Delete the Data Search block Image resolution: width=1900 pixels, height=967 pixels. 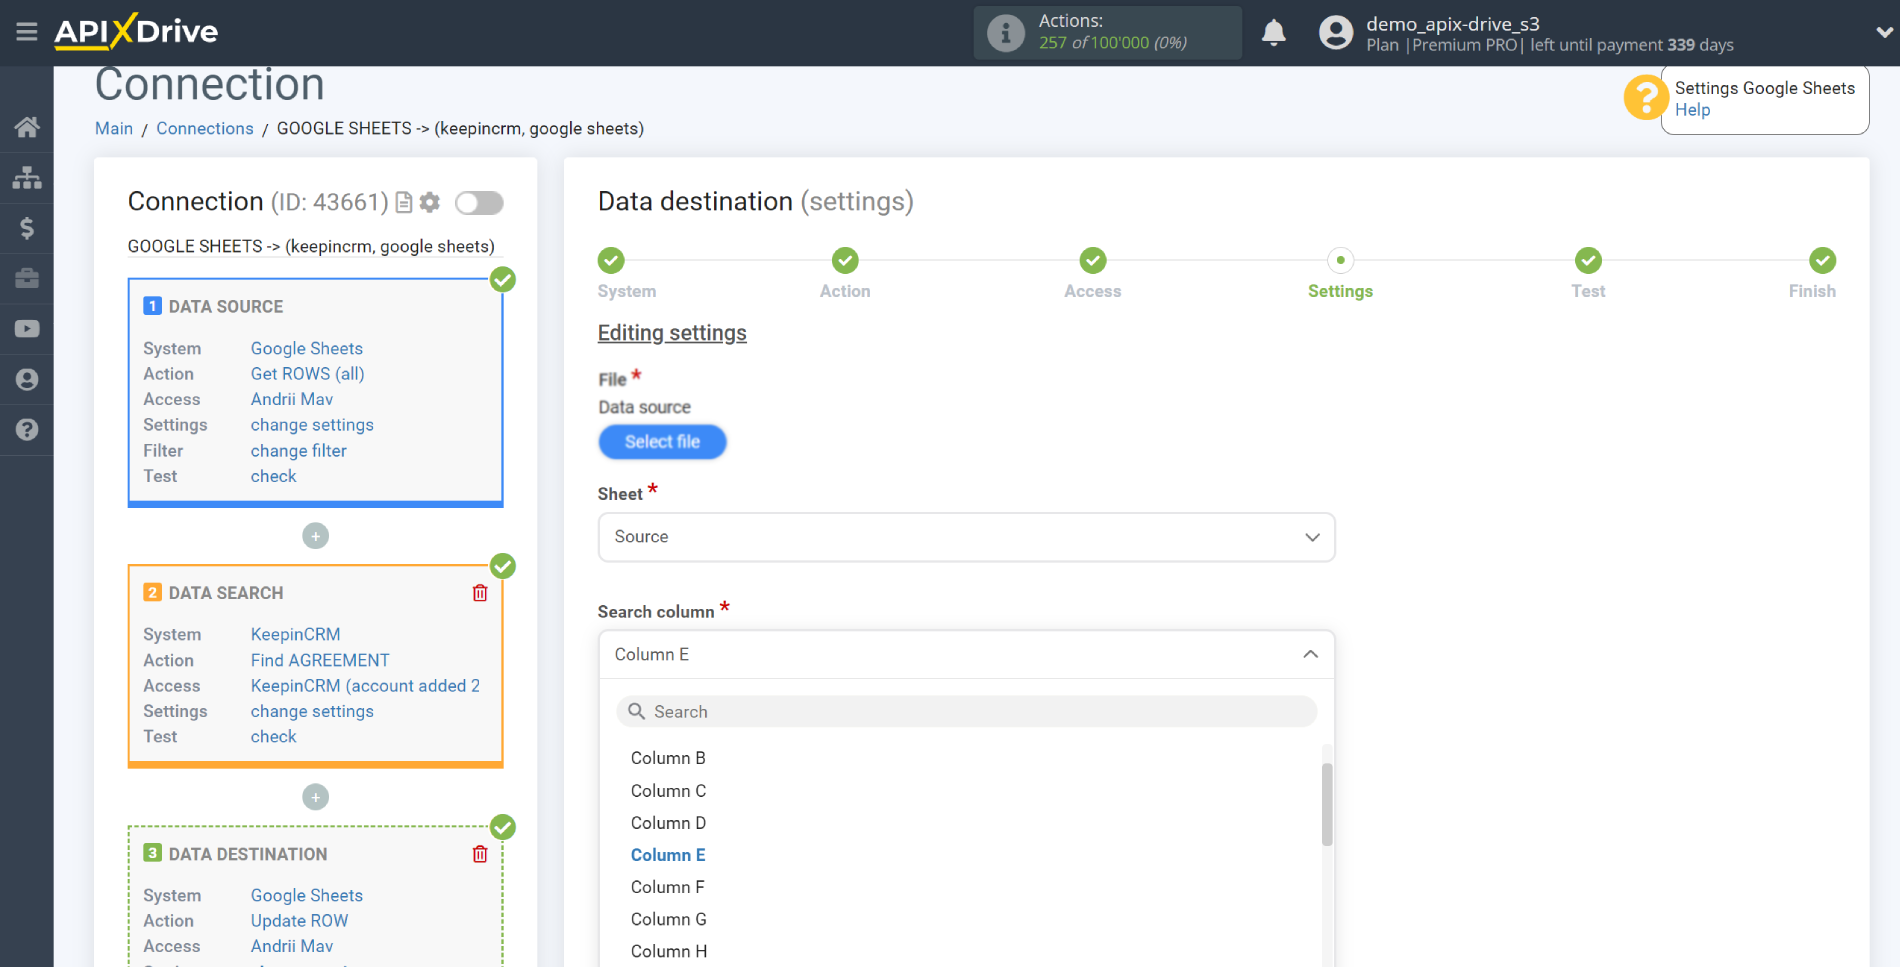pyautogui.click(x=480, y=593)
